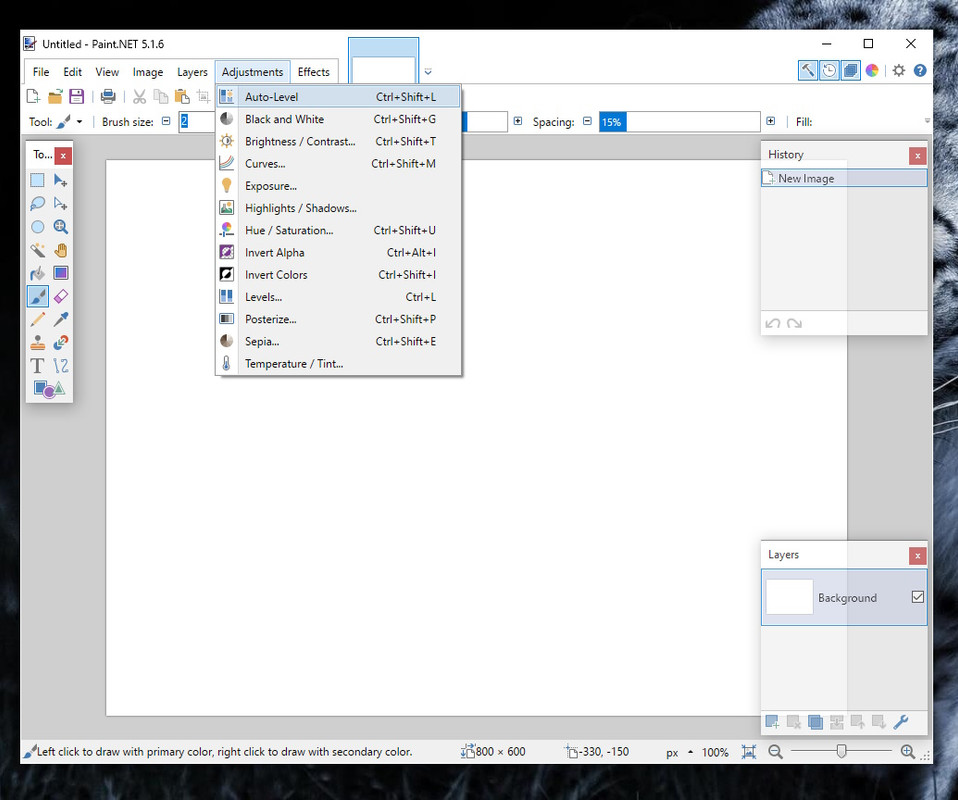The image size is (958, 800).
Task: Select the Pan hand tool
Action: [x=60, y=250]
